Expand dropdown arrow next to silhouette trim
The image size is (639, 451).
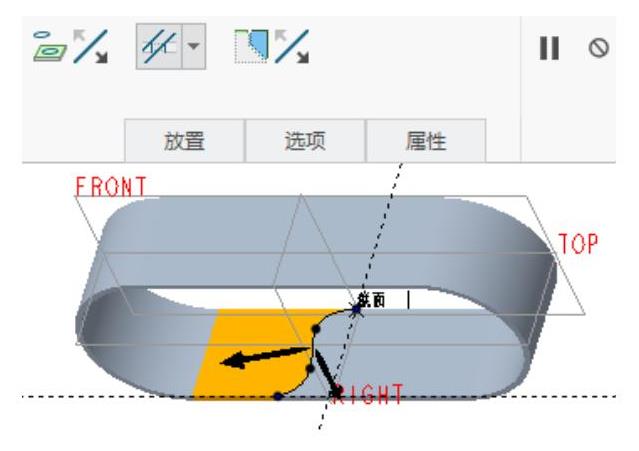click(194, 46)
